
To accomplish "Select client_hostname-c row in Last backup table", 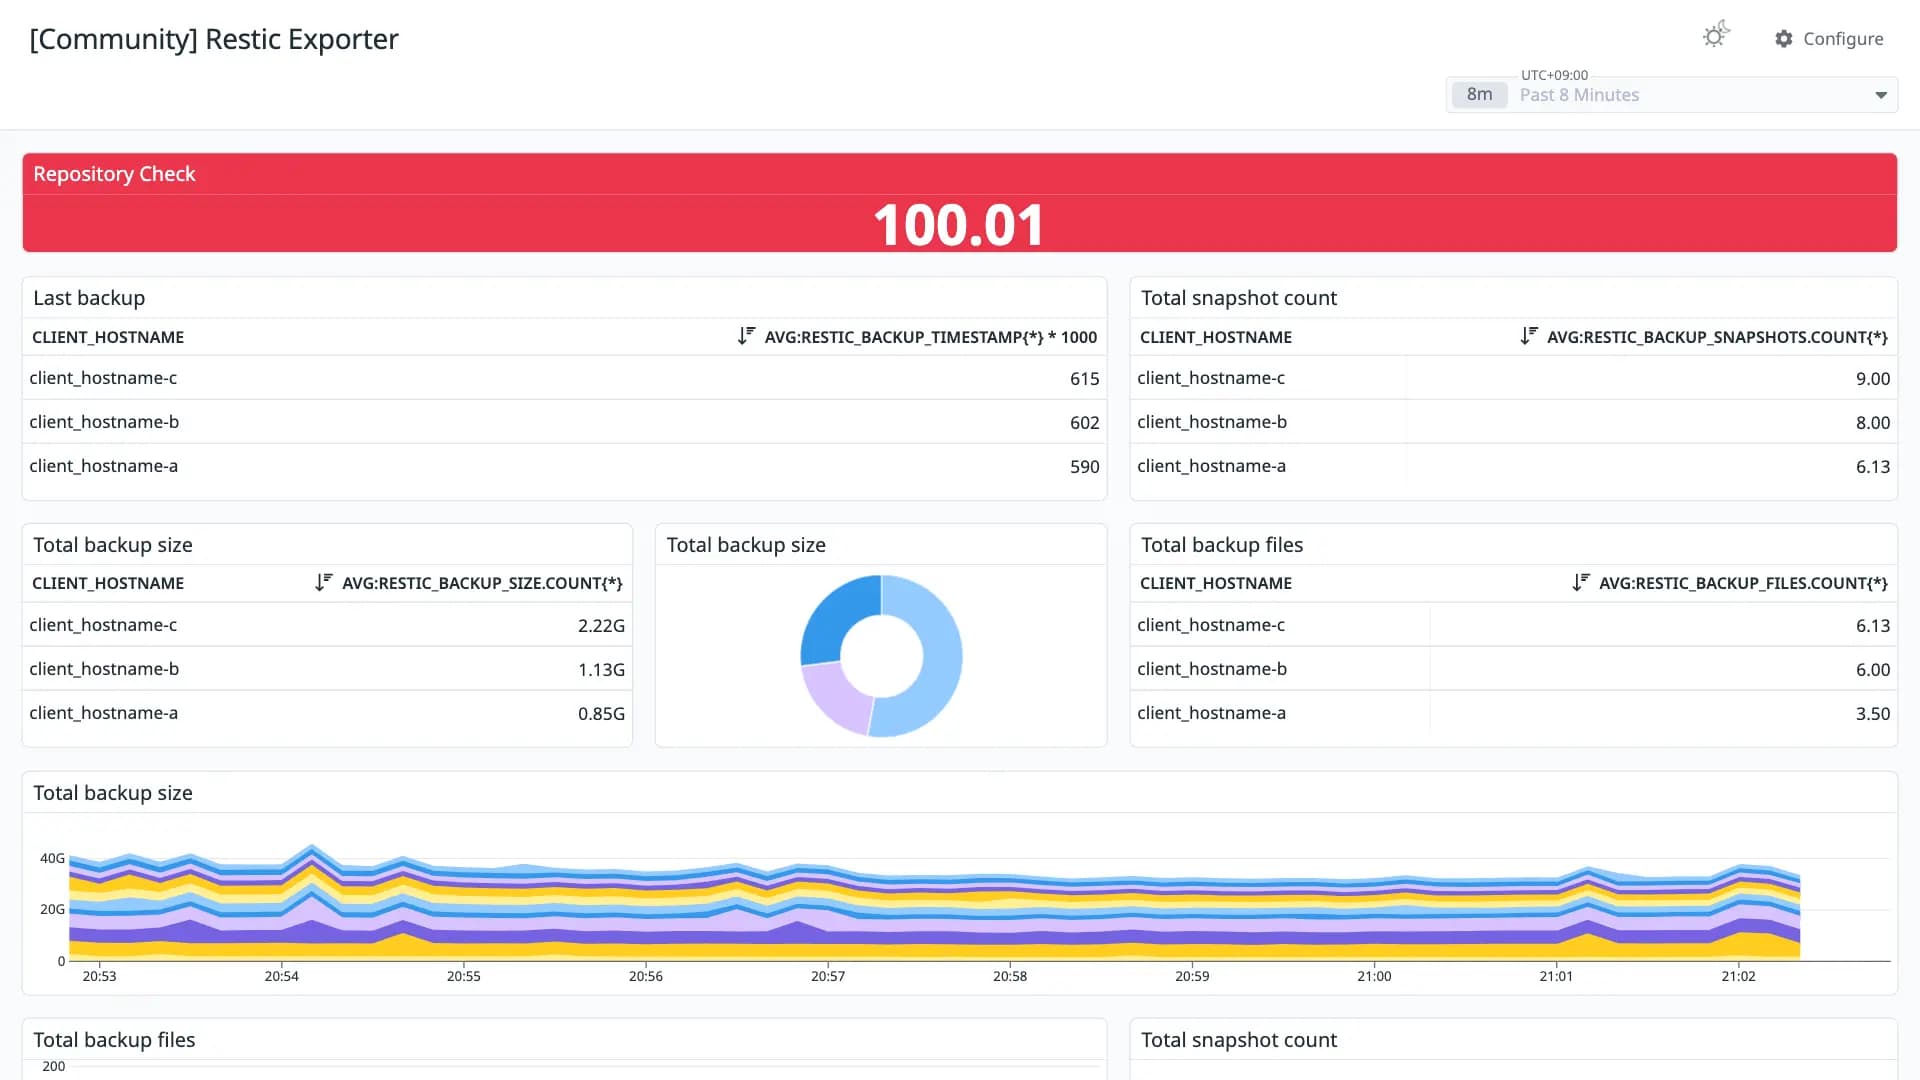I will click(x=564, y=378).
